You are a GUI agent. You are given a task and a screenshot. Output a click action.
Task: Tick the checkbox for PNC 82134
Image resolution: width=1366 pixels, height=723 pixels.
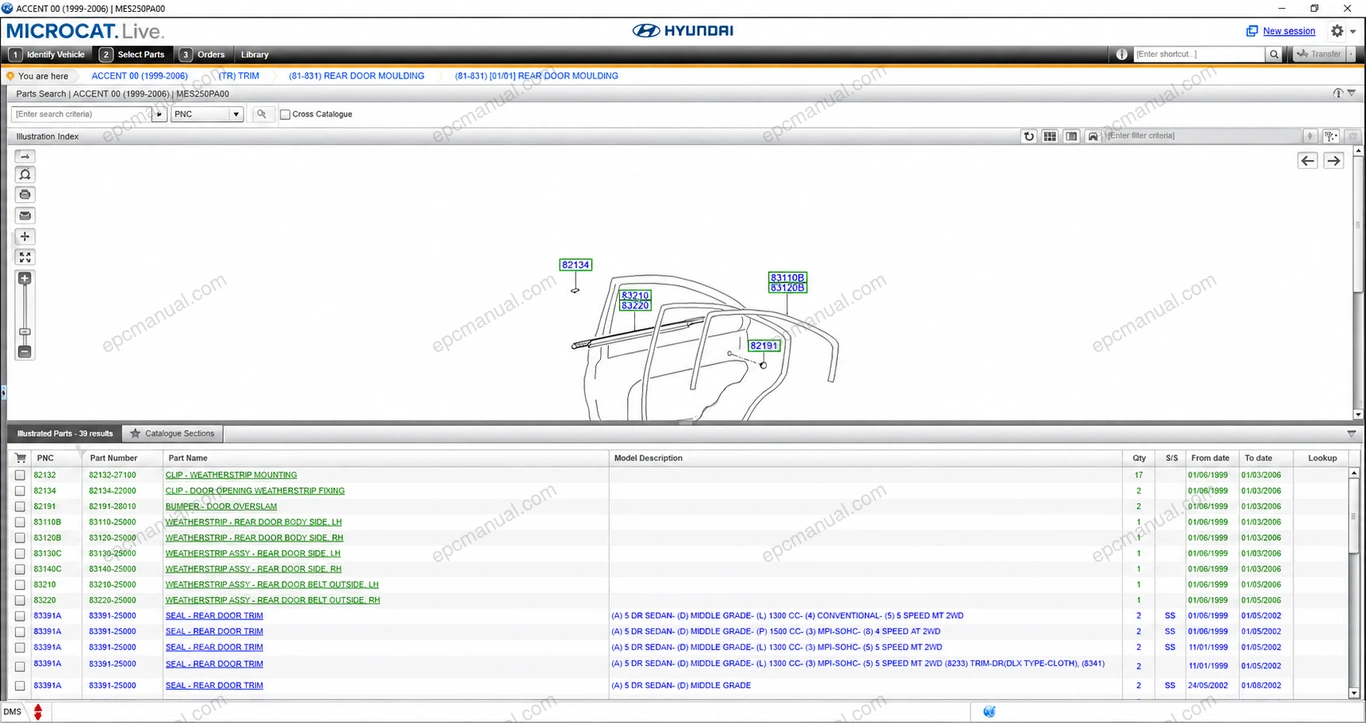[x=20, y=491]
